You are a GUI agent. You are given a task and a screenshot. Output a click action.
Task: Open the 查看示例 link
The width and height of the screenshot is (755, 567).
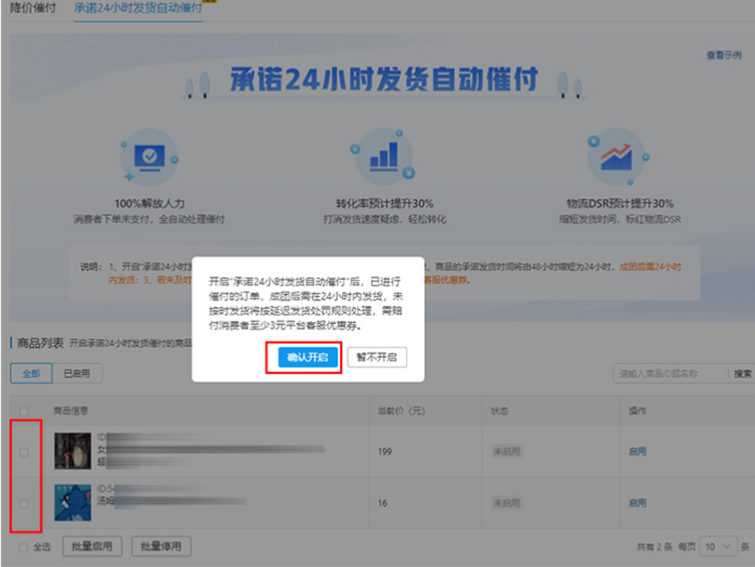tap(724, 55)
